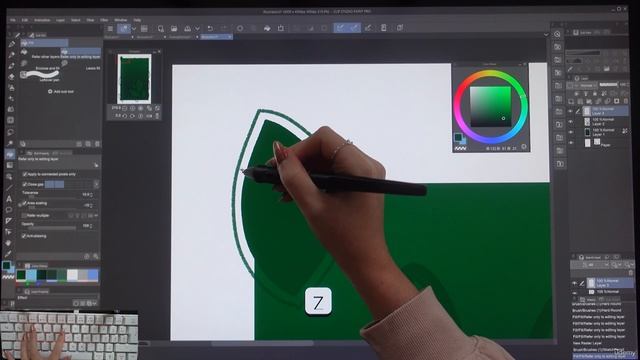Image resolution: width=640 pixels, height=360 pixels.
Task: Click the settings icon at color wheel's bottom right
Action: 524,147
